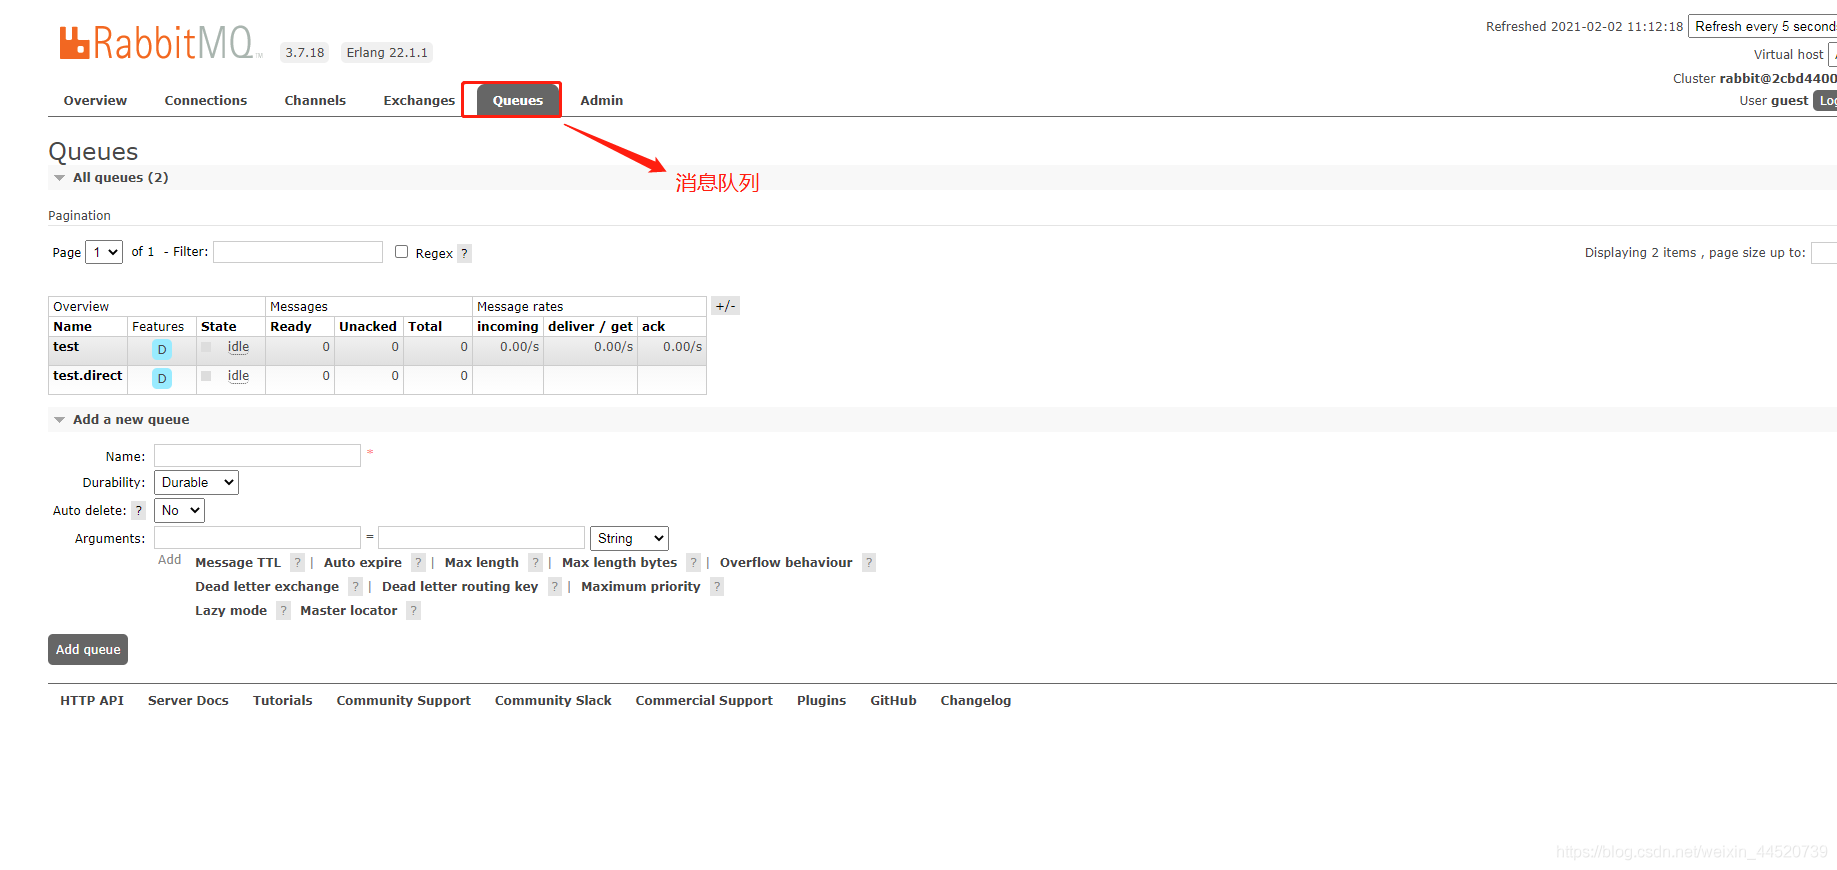1837x870 pixels.
Task: Show help for Dead letter exchange
Action: point(355,587)
